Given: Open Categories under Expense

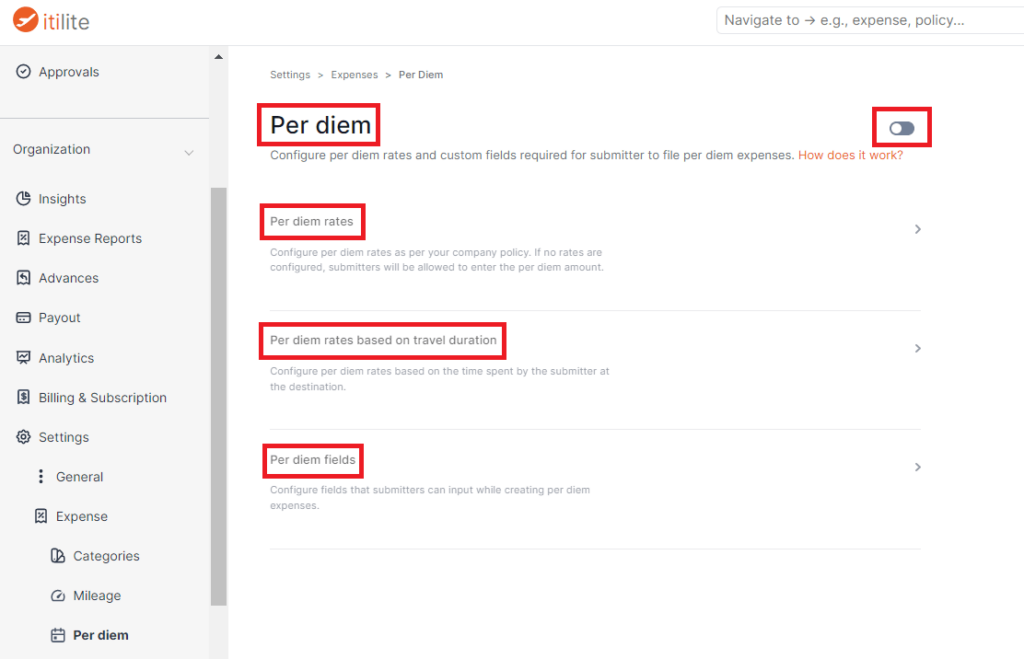Looking at the screenshot, I should tap(106, 556).
